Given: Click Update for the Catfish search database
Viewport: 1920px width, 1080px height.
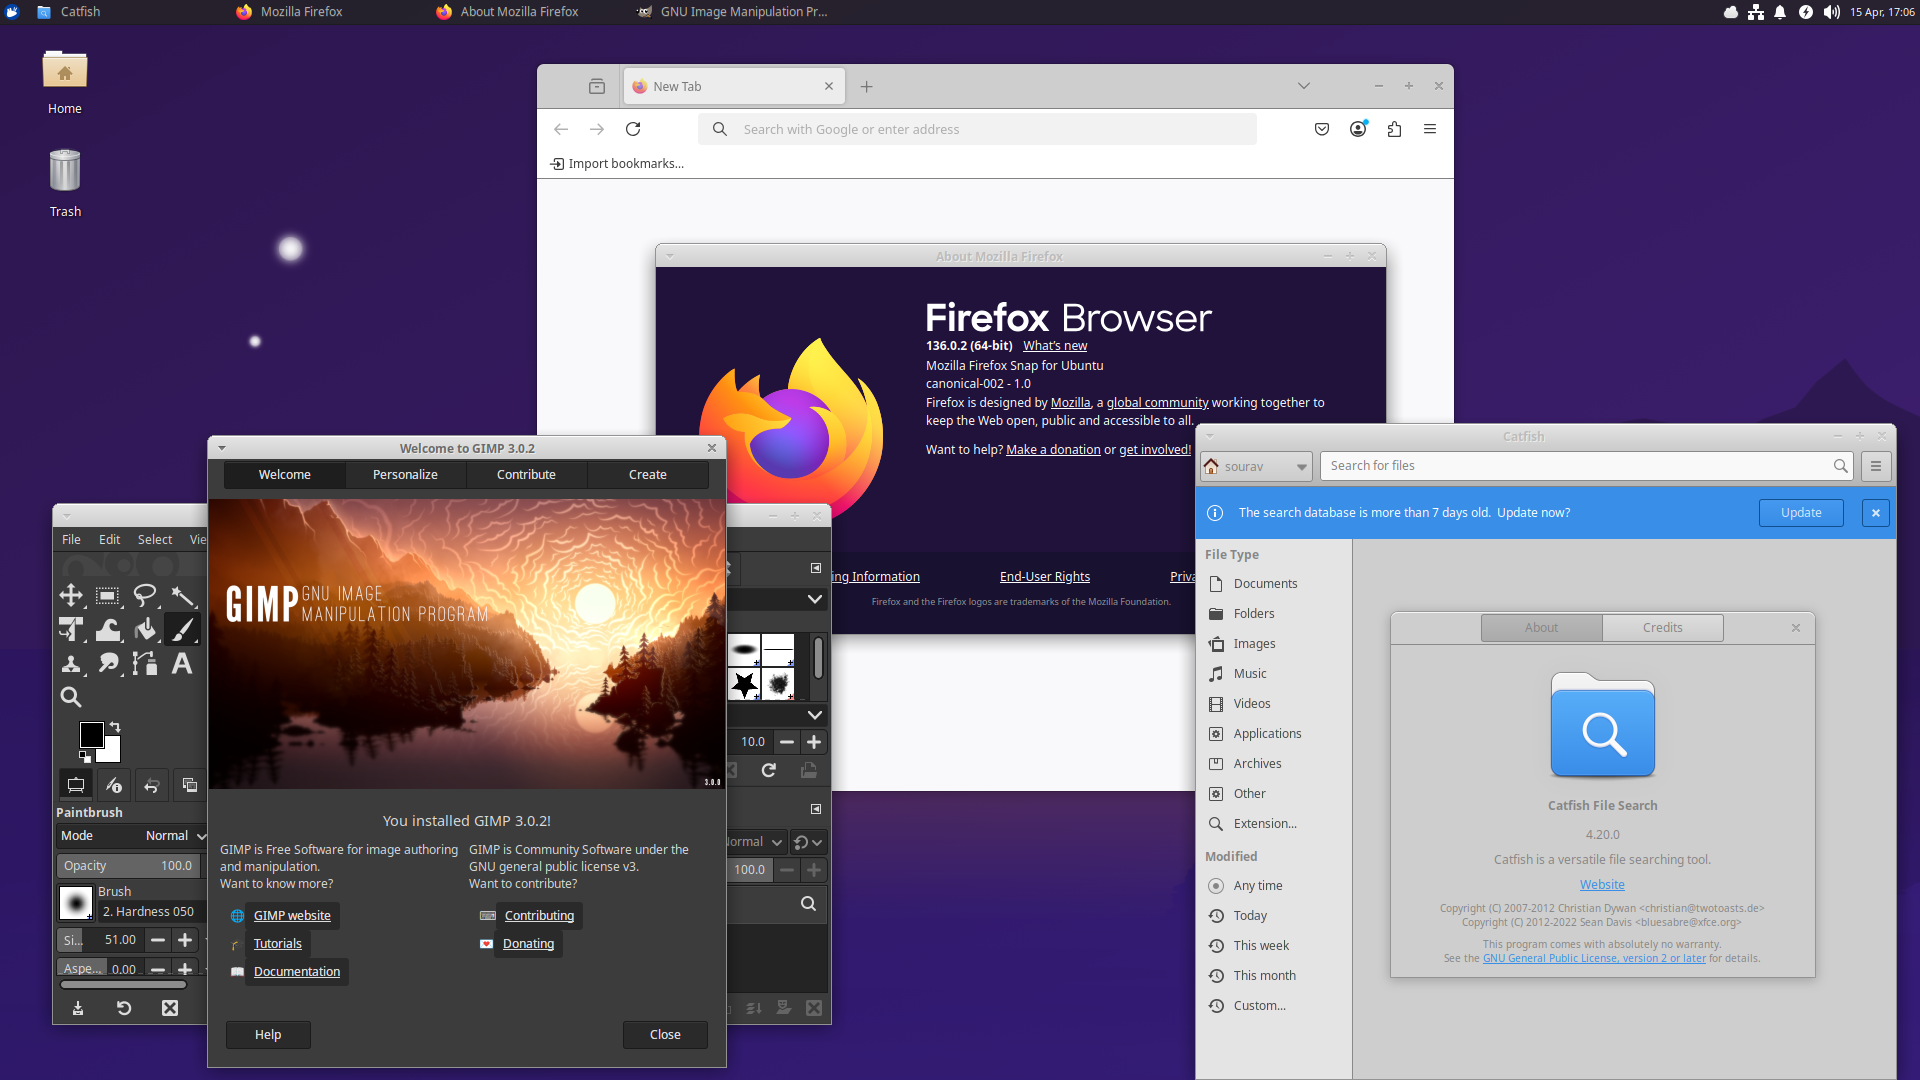Looking at the screenshot, I should (x=1801, y=512).
